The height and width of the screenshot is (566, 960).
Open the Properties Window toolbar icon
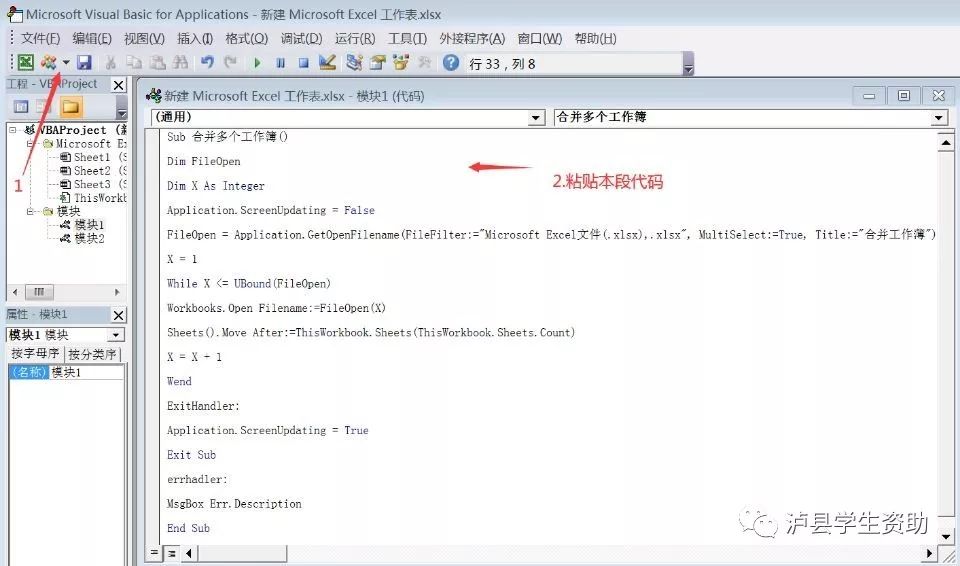(x=377, y=62)
